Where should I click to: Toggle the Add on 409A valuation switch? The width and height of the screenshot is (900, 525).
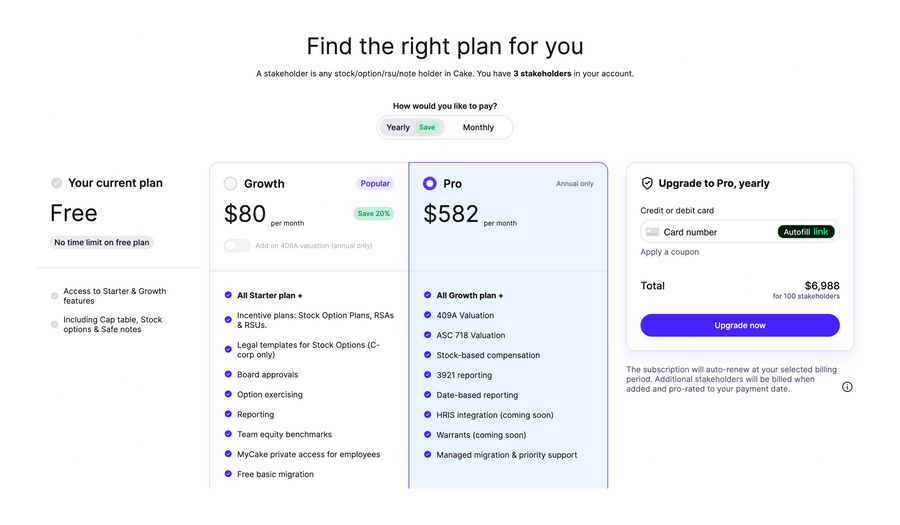point(237,245)
